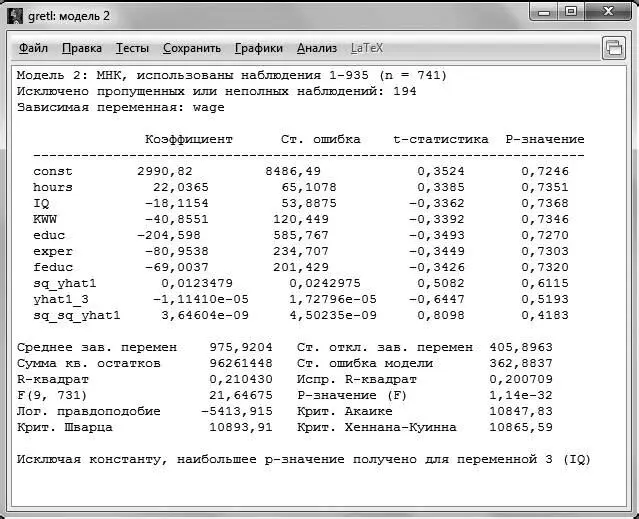
Task: Click the greyed-out LaTeX menu
Action: [367, 48]
